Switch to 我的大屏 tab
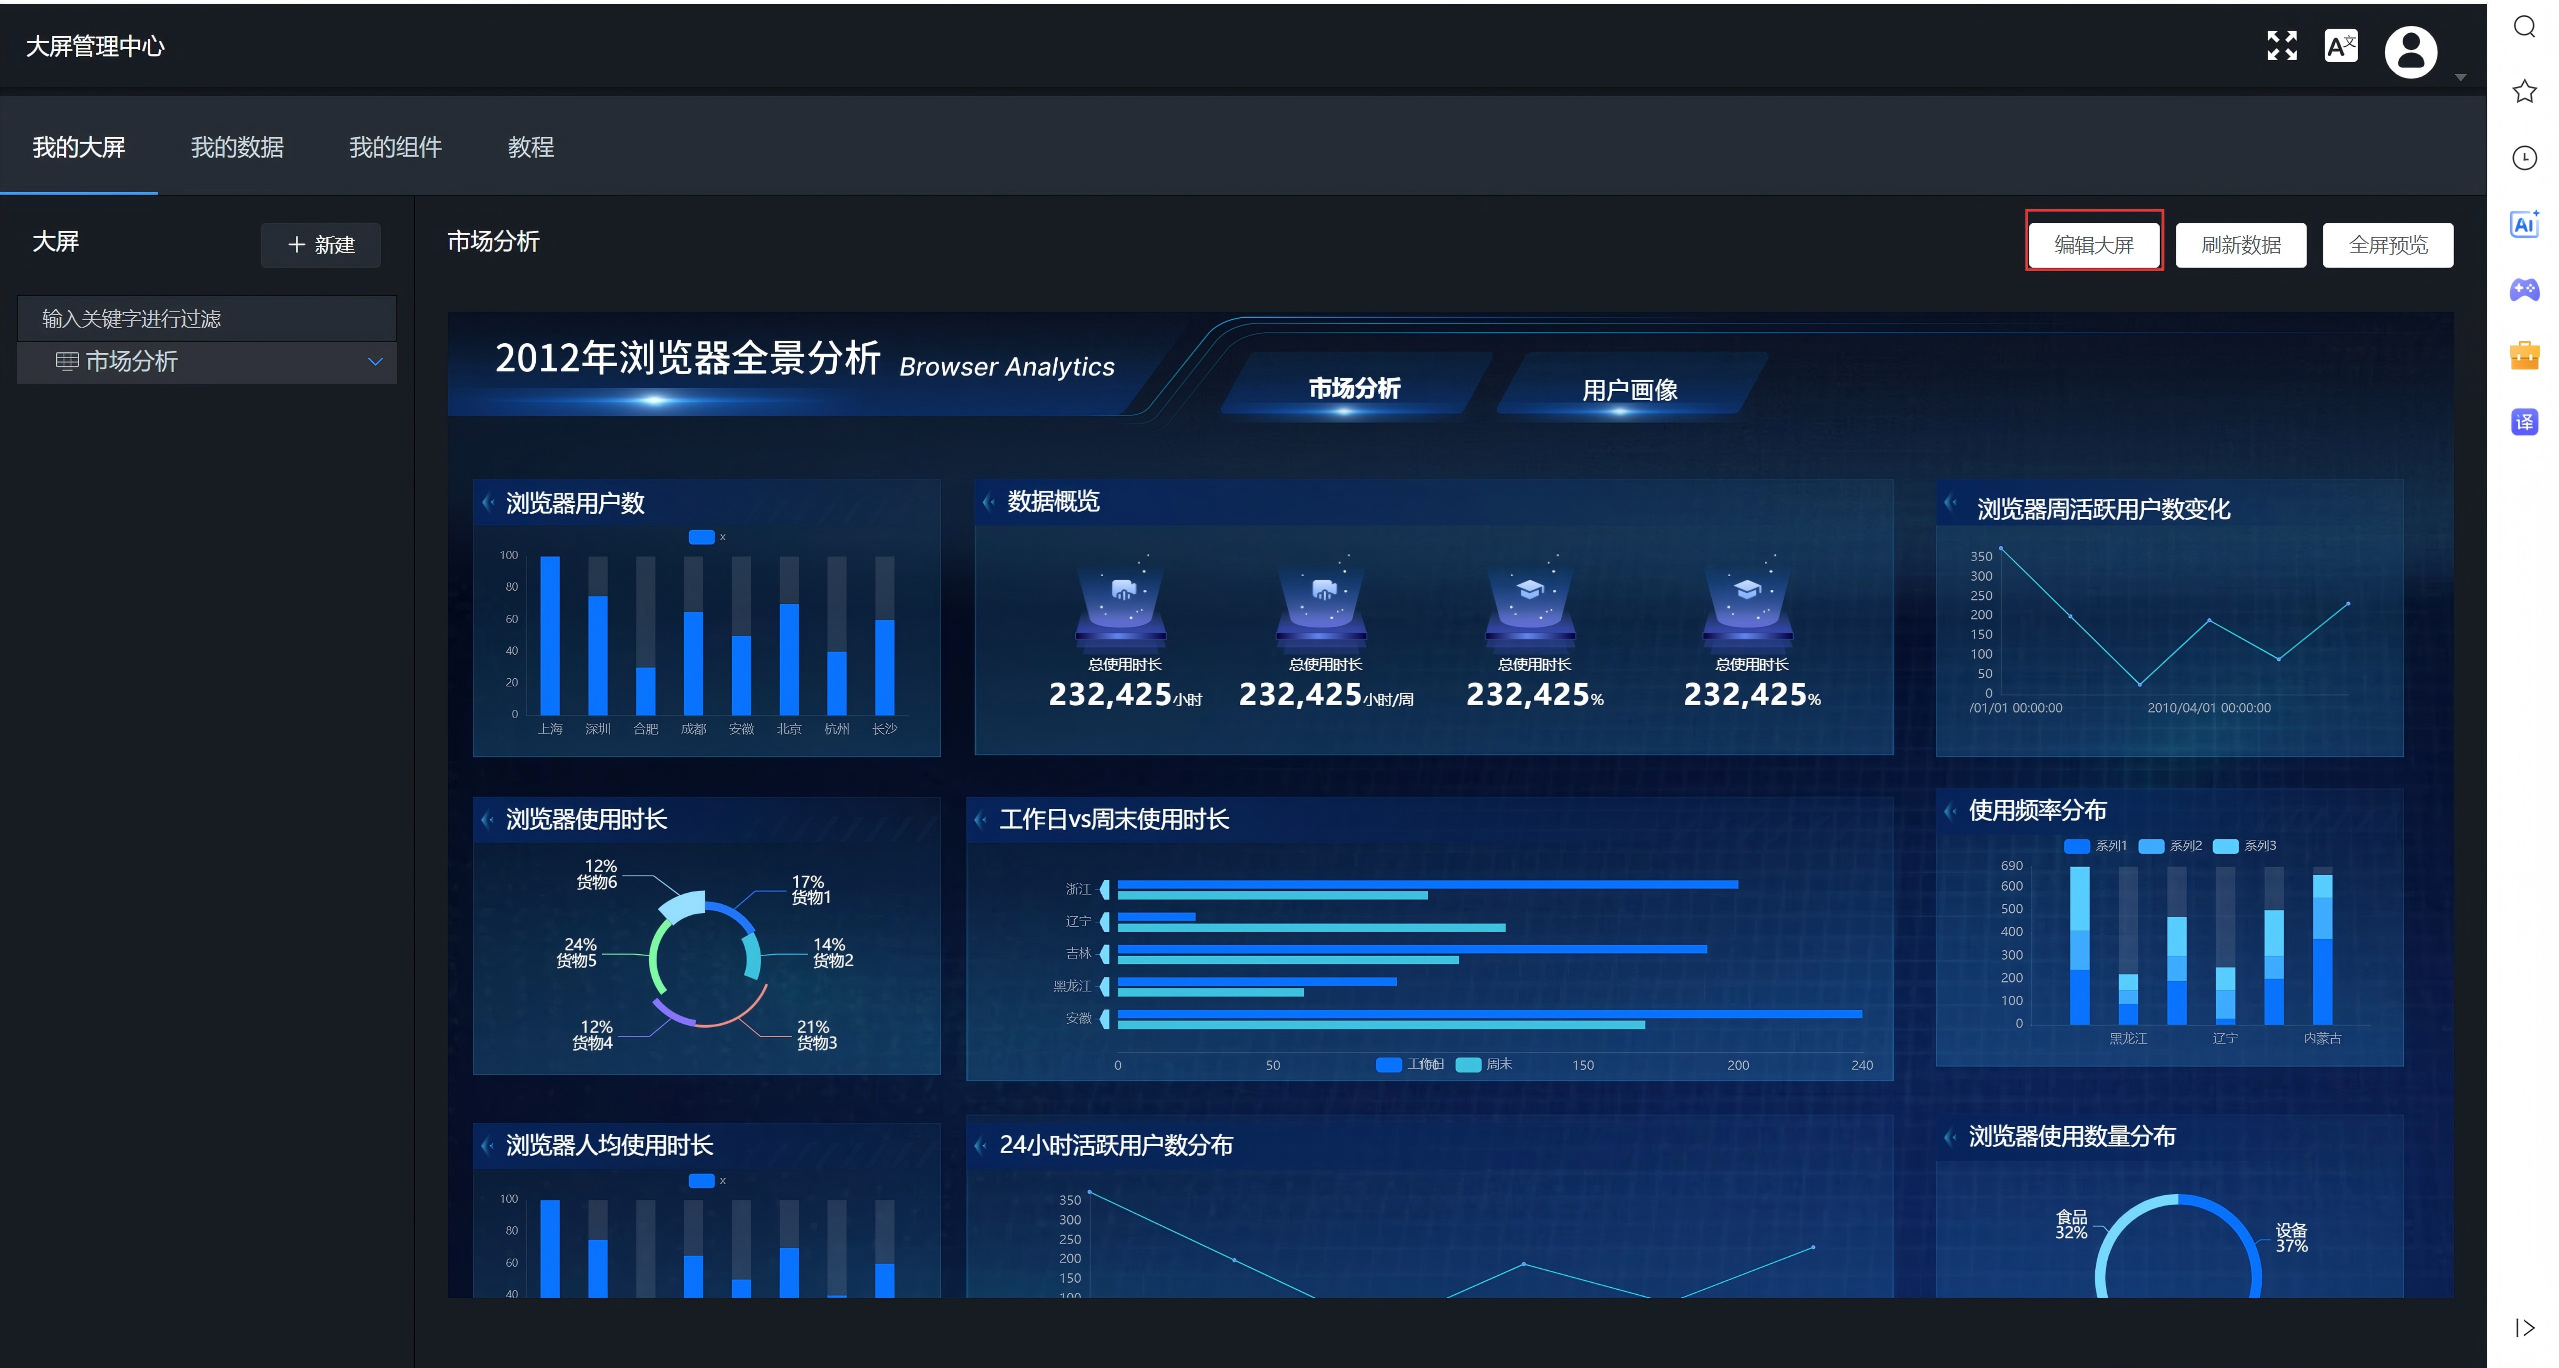Screen dimensions: 2559x1368 [79, 148]
